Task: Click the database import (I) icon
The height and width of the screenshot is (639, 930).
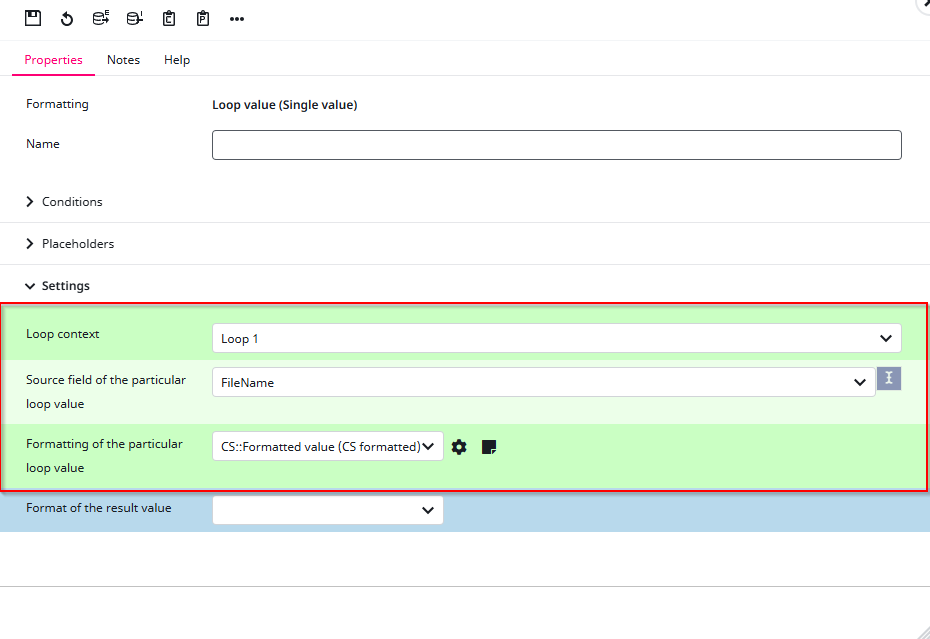Action: click(135, 18)
